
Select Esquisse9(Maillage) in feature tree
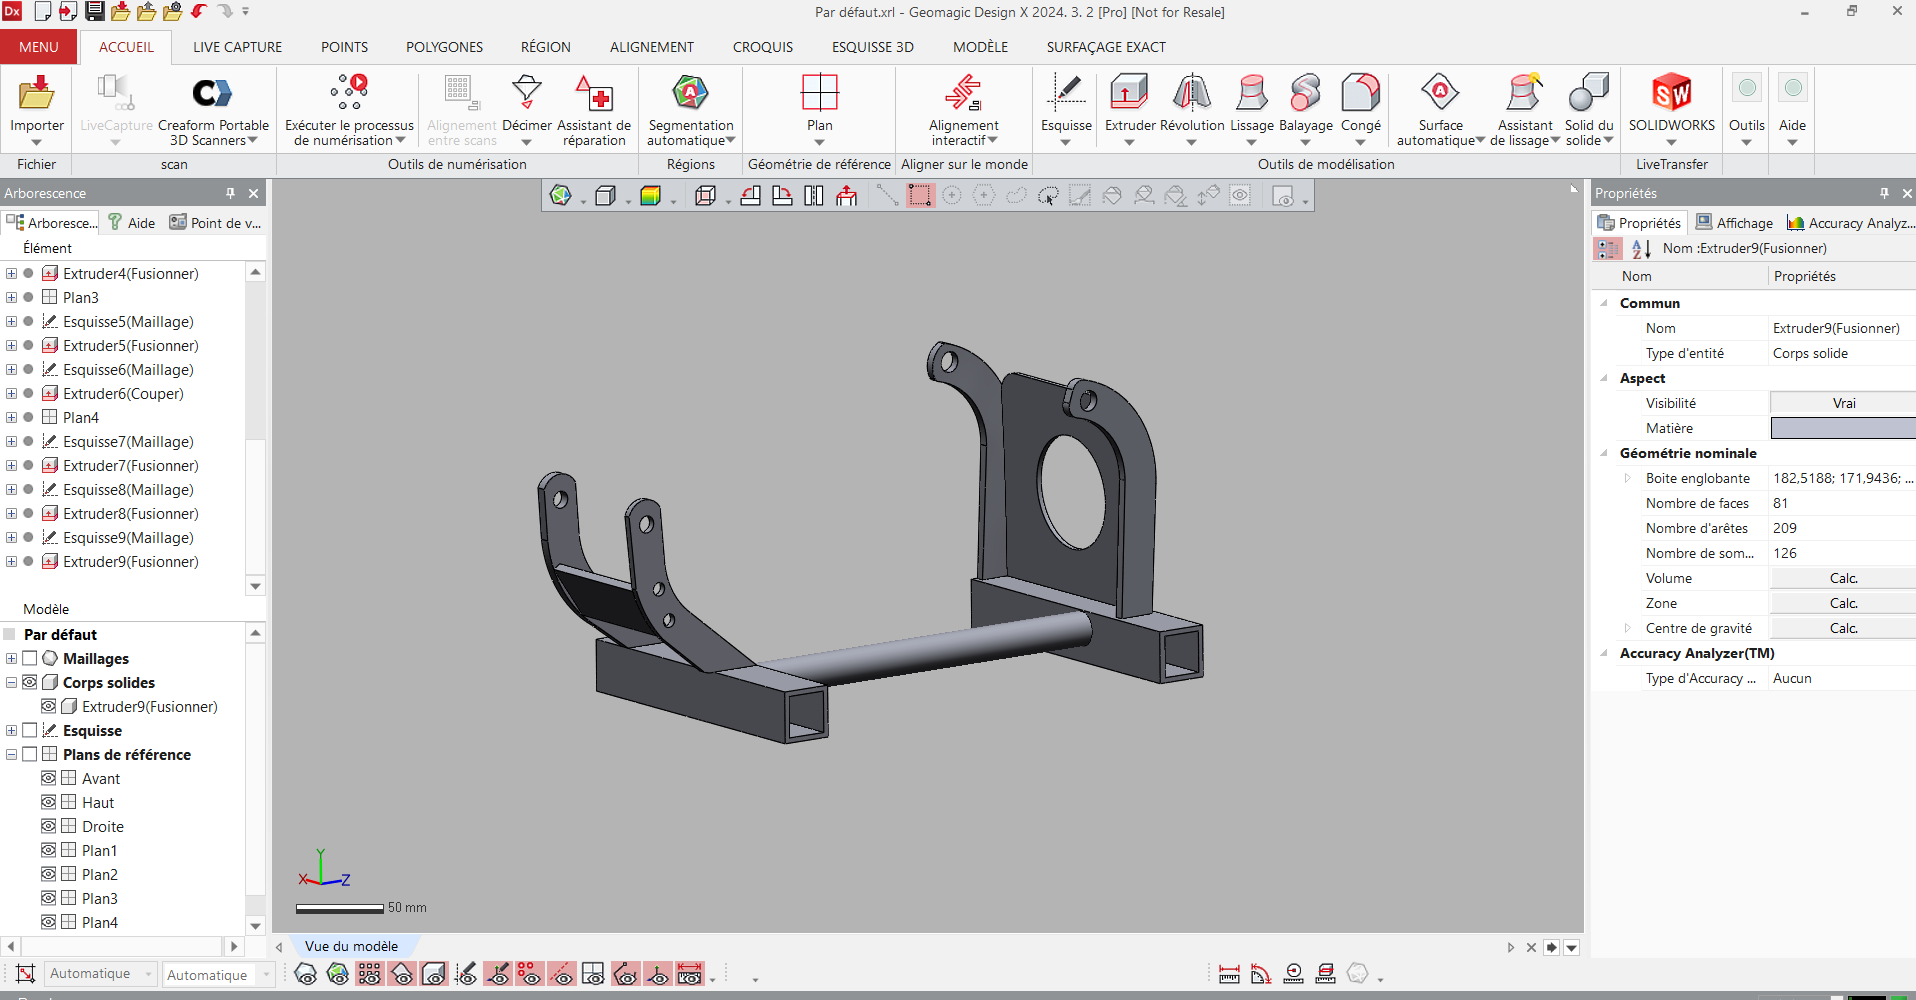point(128,537)
